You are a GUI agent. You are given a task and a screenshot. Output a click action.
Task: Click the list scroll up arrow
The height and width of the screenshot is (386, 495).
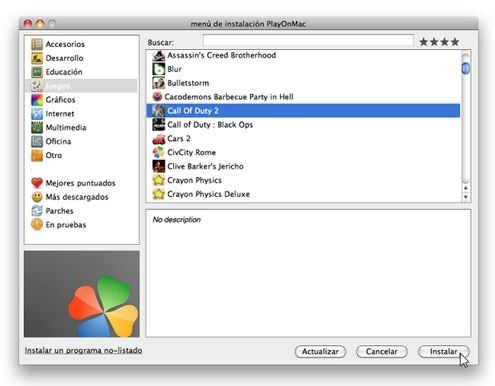click(x=466, y=188)
